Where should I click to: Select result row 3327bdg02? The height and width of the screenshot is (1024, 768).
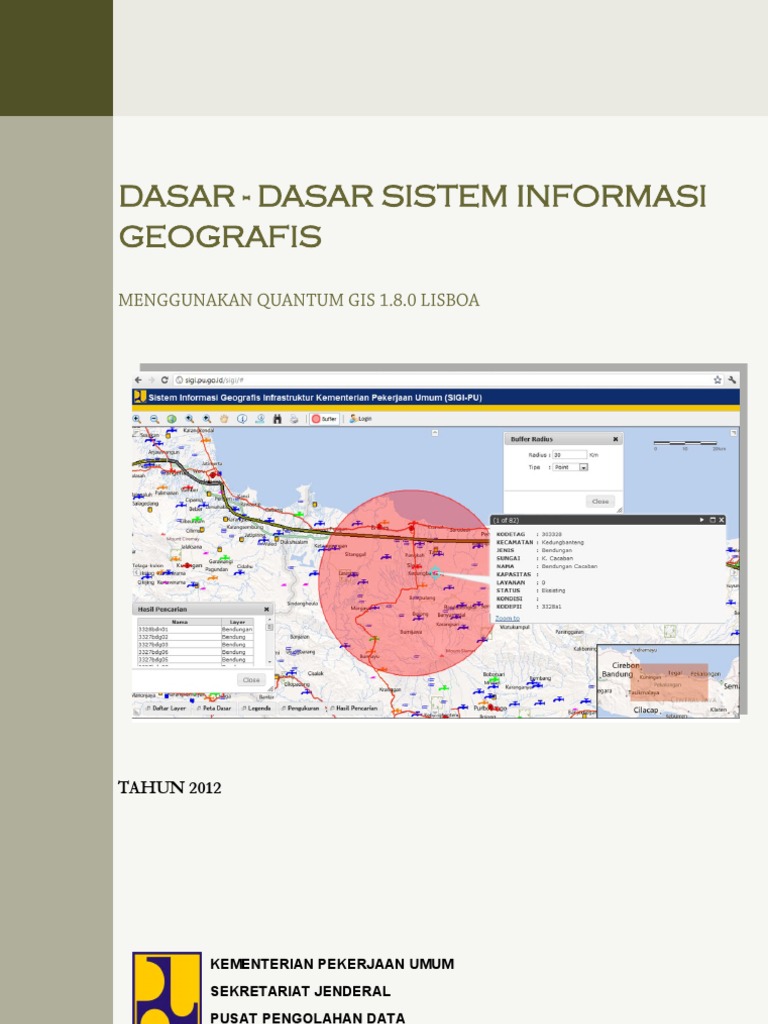pyautogui.click(x=195, y=637)
